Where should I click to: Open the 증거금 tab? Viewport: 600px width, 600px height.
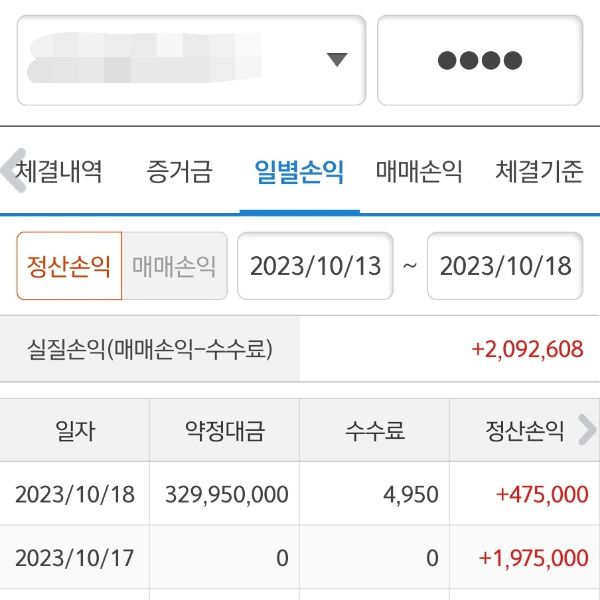(x=179, y=172)
